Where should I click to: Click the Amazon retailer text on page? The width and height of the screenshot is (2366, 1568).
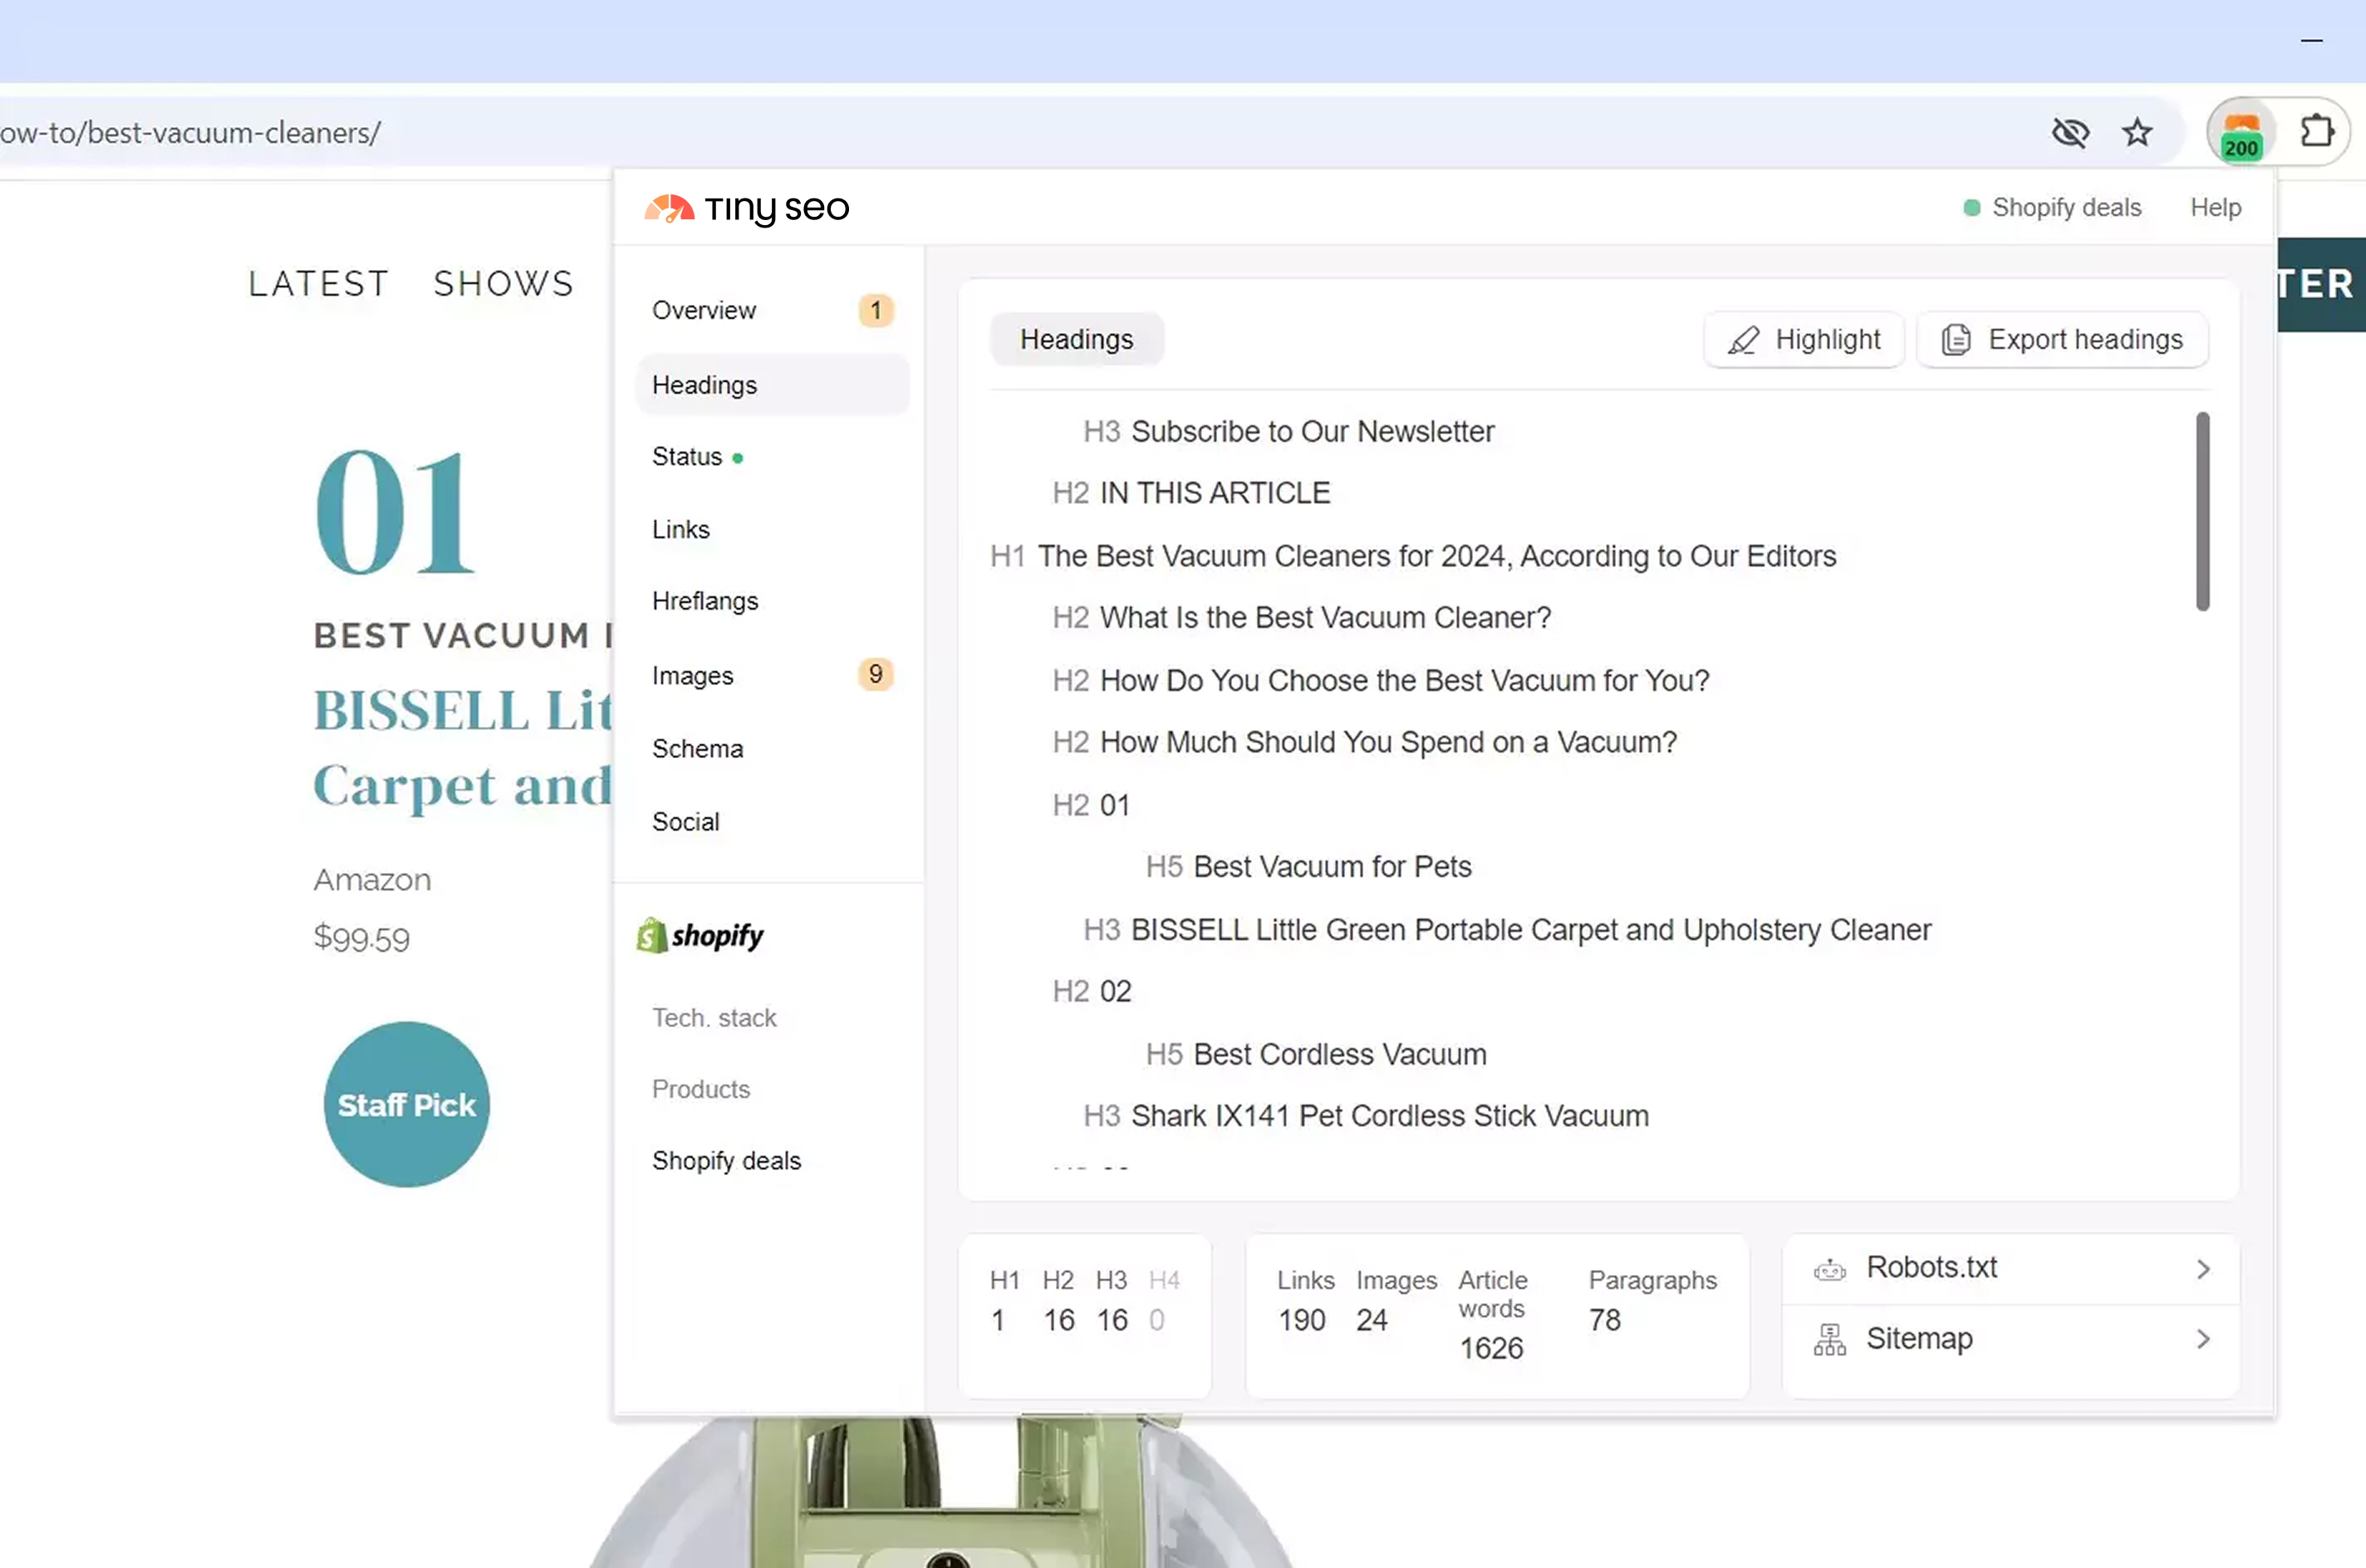point(372,880)
